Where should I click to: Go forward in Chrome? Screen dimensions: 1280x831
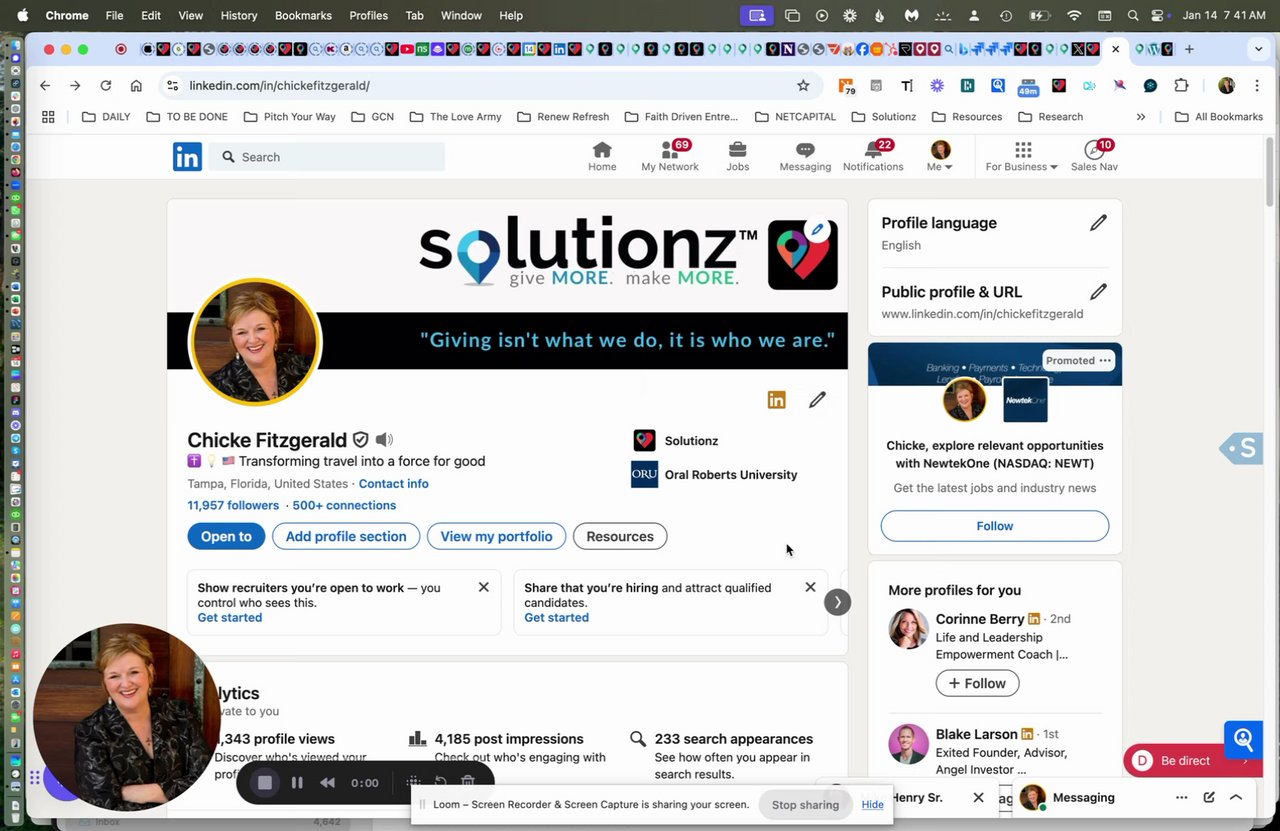pos(75,86)
